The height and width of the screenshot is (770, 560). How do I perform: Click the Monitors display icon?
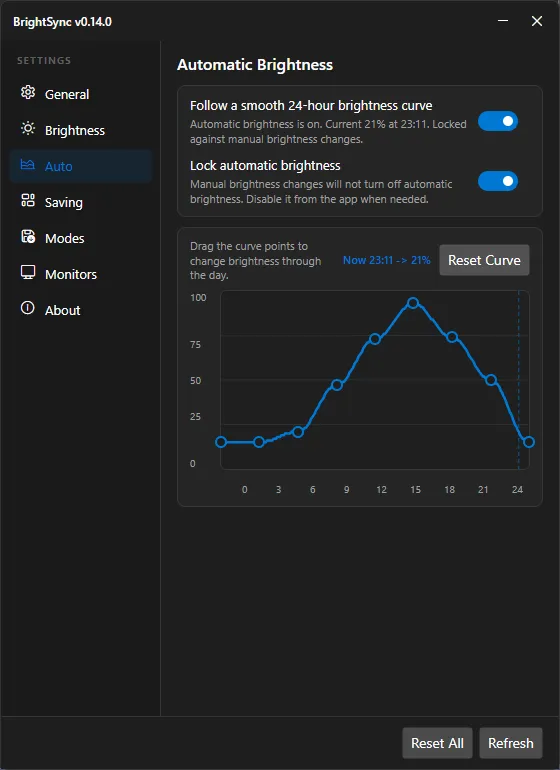tap(28, 273)
